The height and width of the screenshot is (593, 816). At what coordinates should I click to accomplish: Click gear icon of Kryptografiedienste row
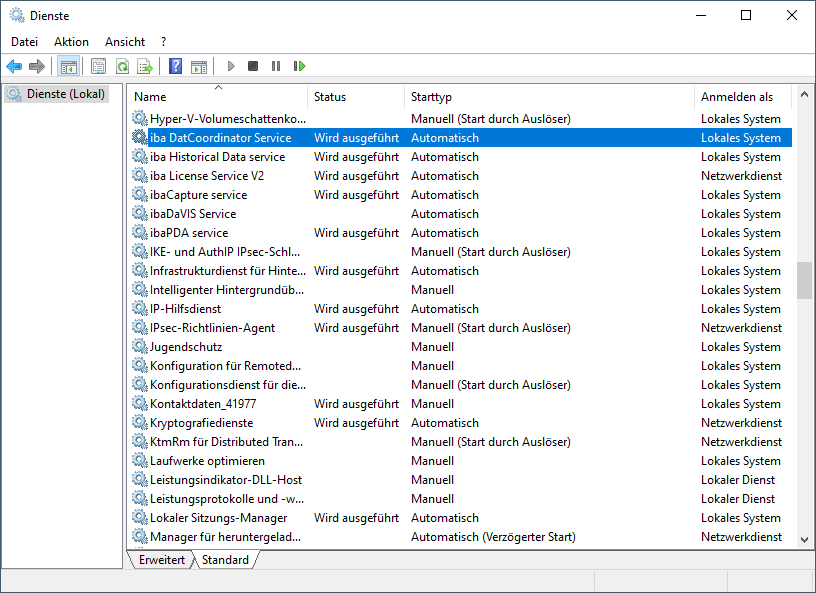[x=139, y=422]
